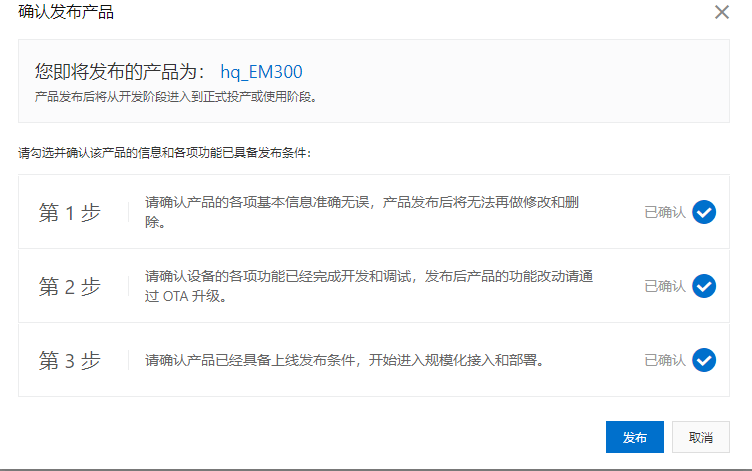This screenshot has width=752, height=471.
Task: Click the 第 2 步 label
Action: coord(70,286)
